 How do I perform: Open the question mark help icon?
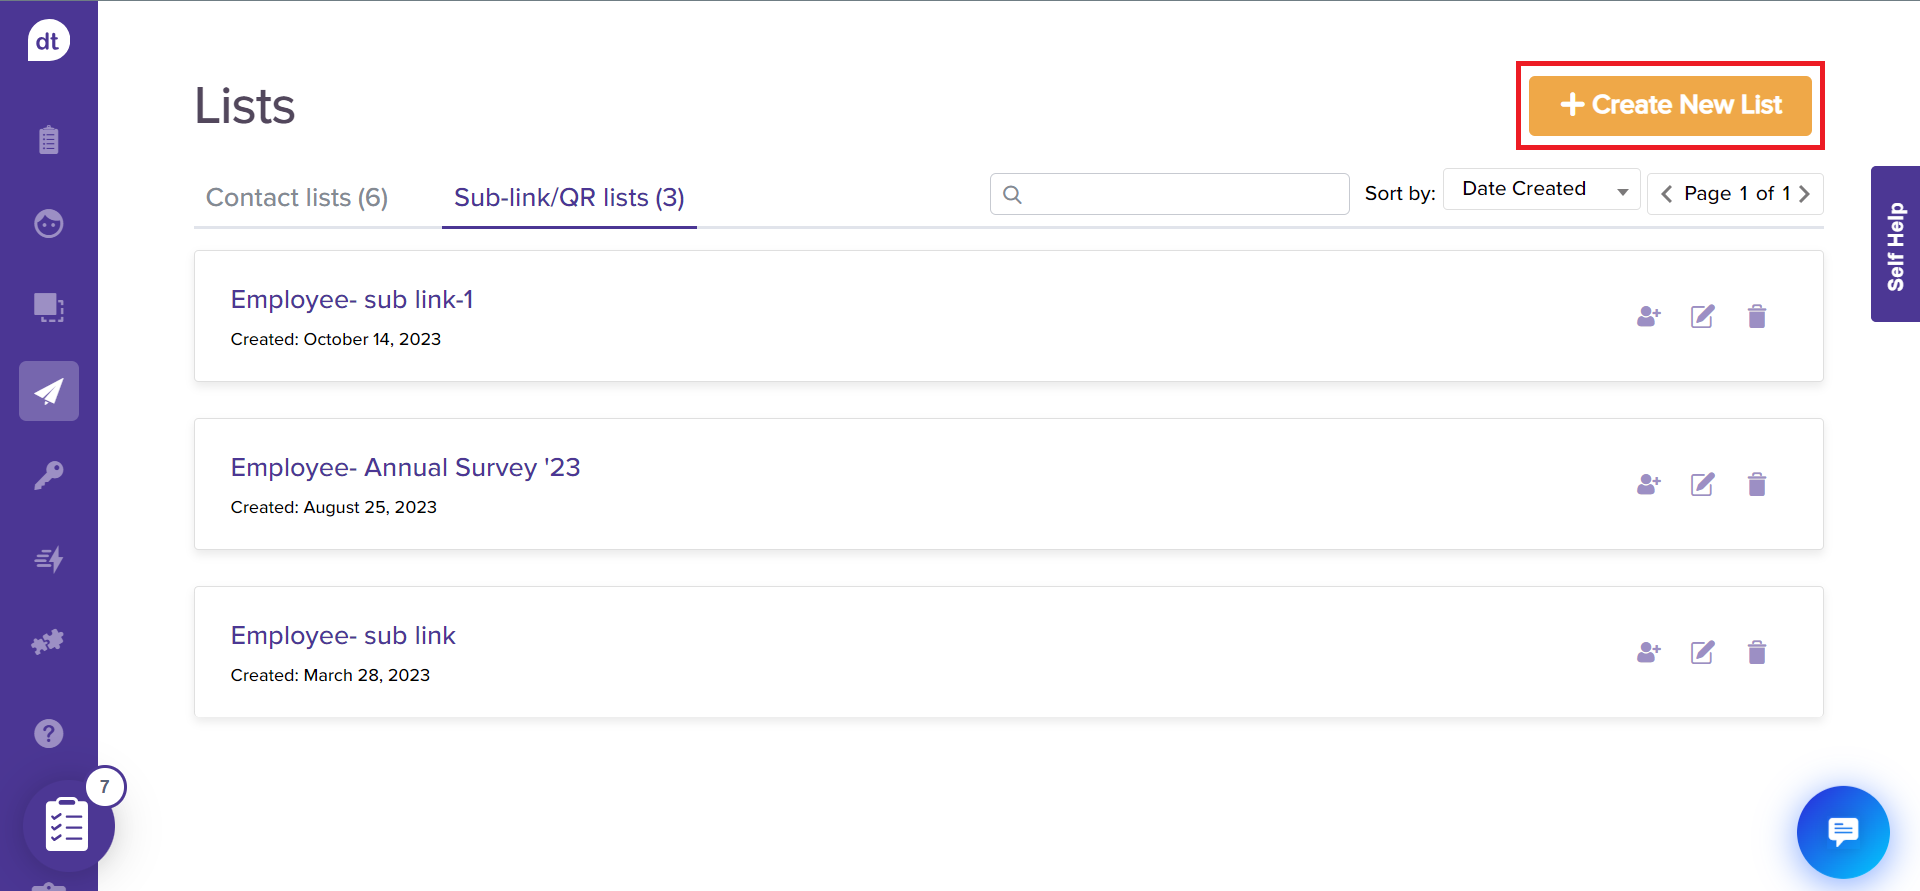point(48,733)
